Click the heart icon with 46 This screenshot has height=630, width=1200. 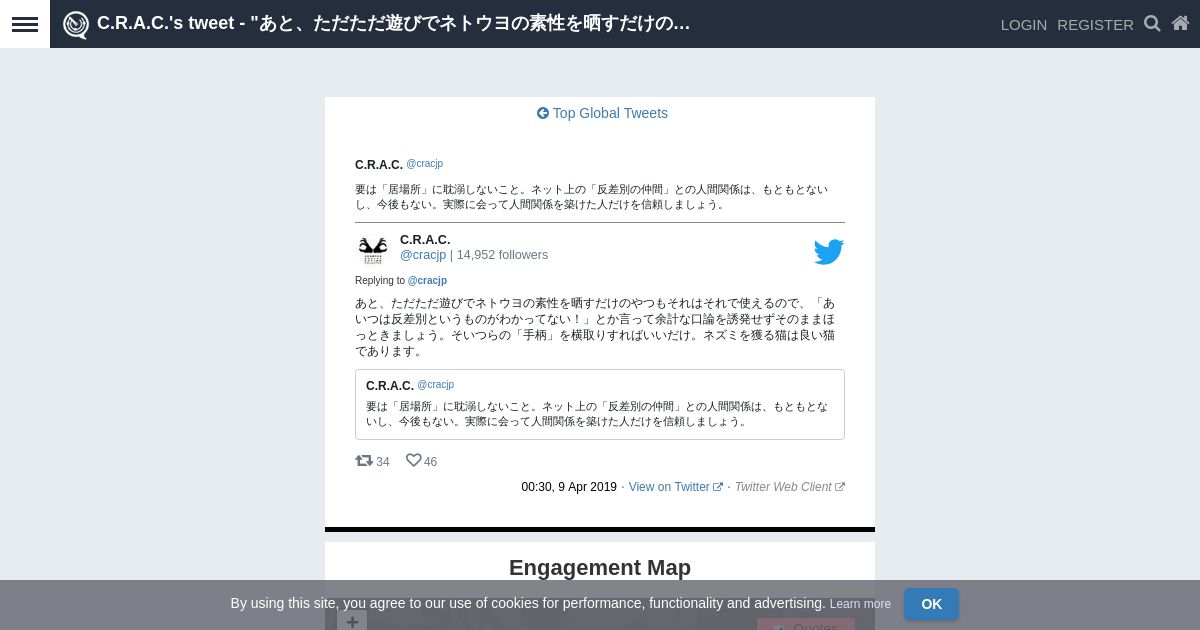(x=413, y=461)
